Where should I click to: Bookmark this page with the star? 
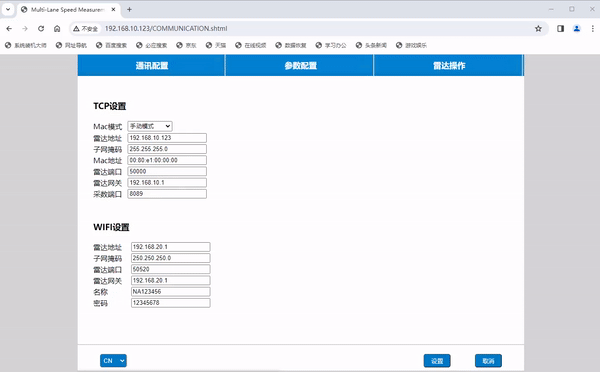point(538,29)
